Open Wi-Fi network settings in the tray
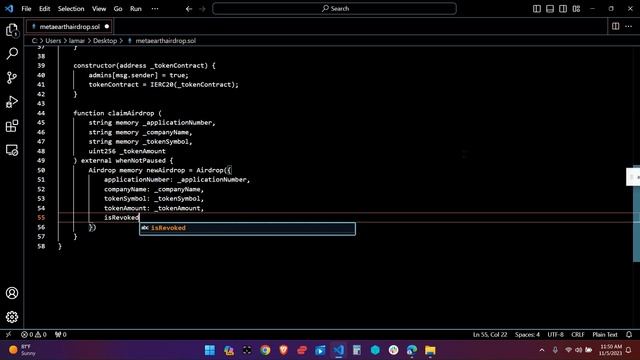 pos(568,350)
